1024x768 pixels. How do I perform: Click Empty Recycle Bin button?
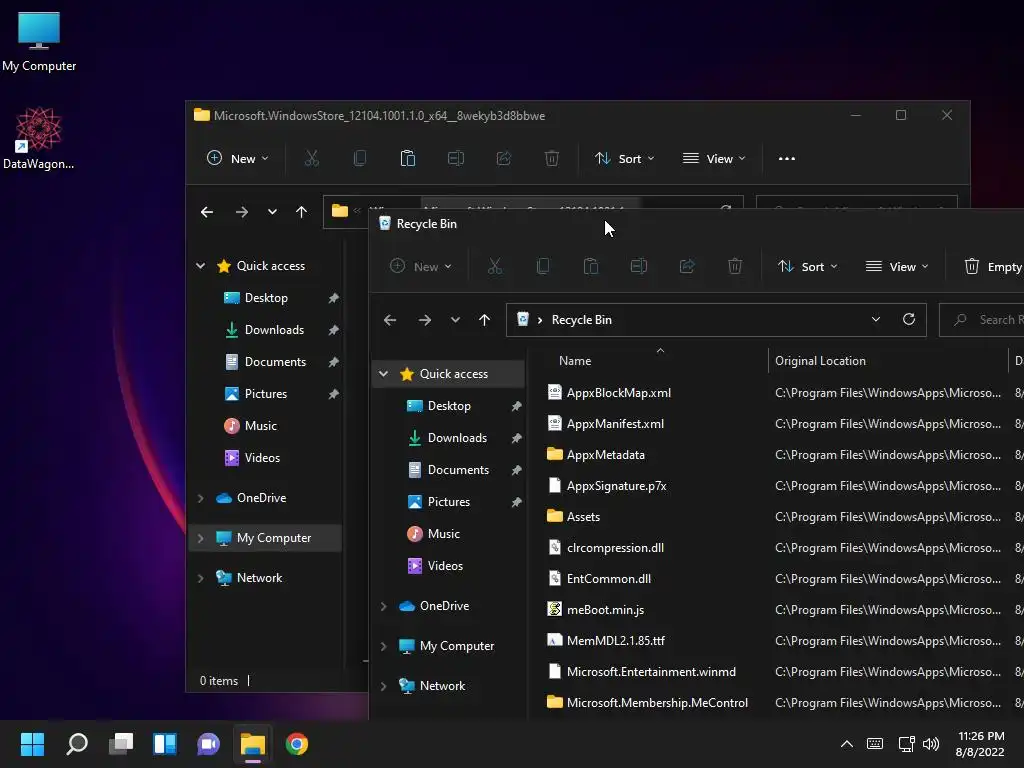coord(993,266)
